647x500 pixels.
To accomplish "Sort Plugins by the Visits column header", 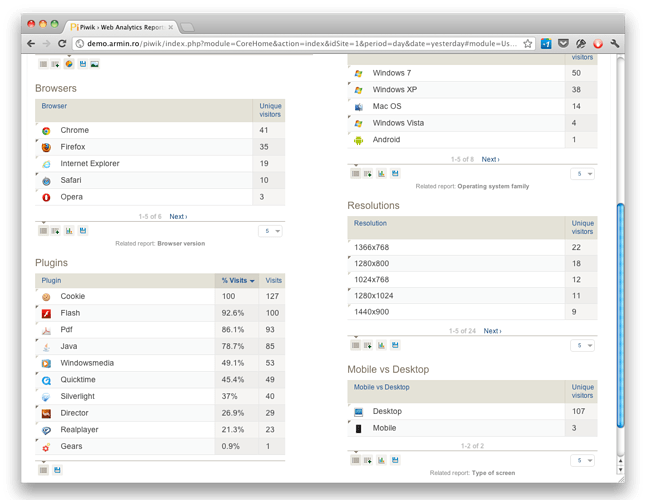I will (273, 281).
